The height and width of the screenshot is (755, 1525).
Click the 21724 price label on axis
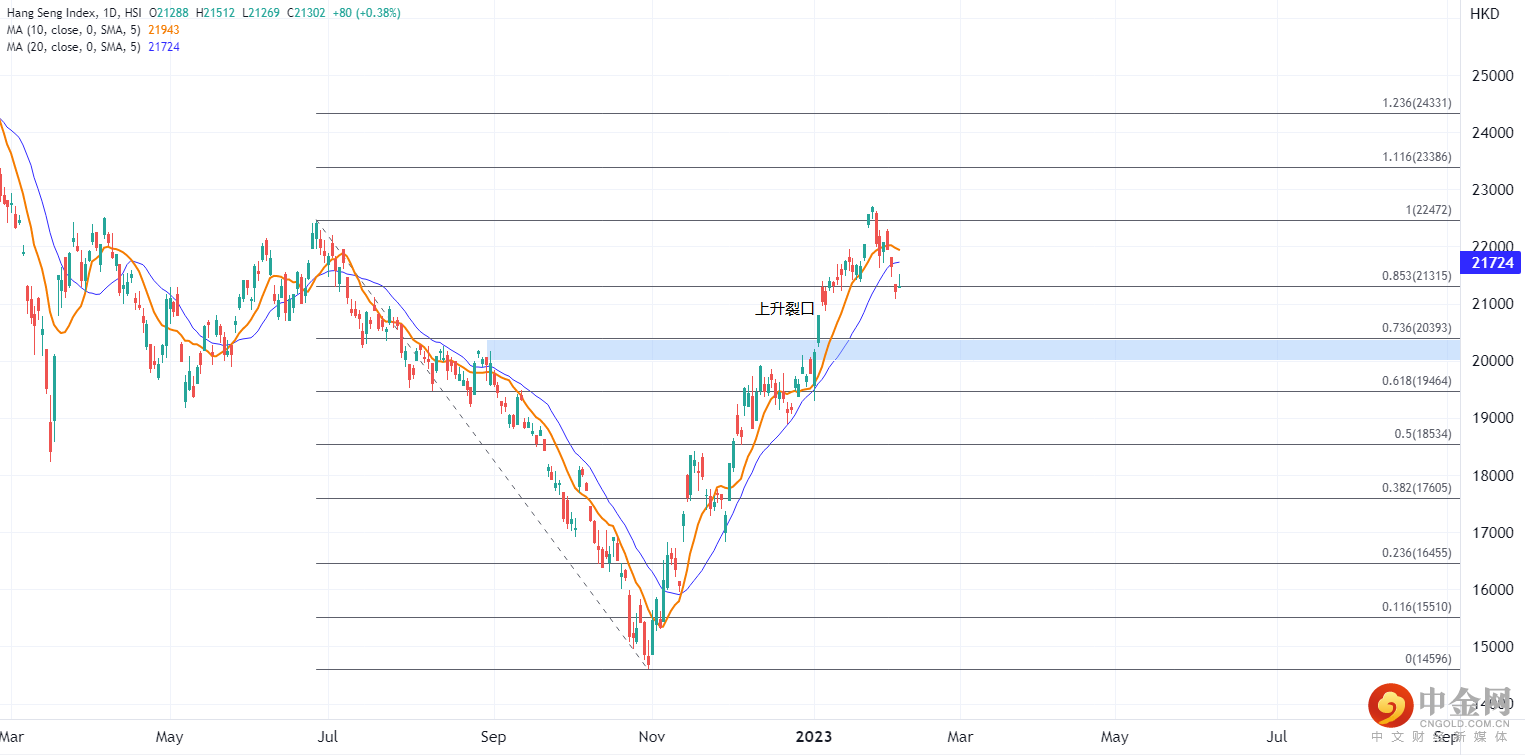pyautogui.click(x=1490, y=263)
